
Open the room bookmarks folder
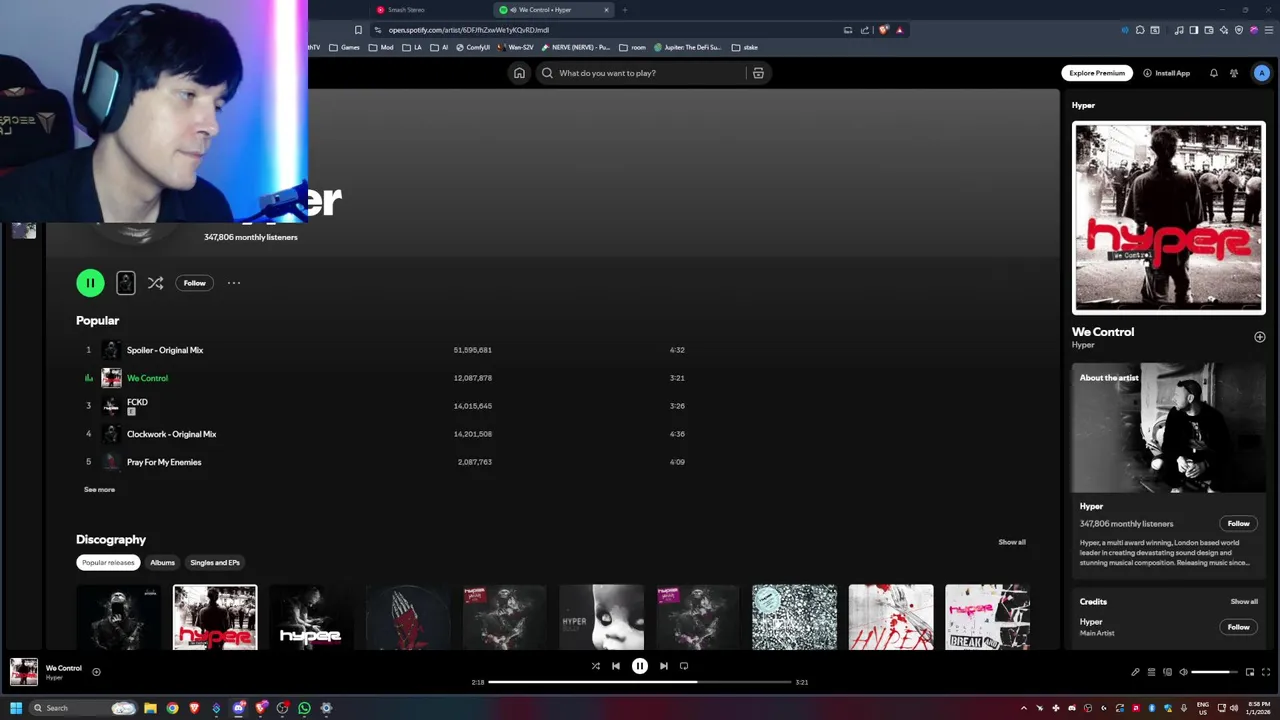click(x=632, y=47)
